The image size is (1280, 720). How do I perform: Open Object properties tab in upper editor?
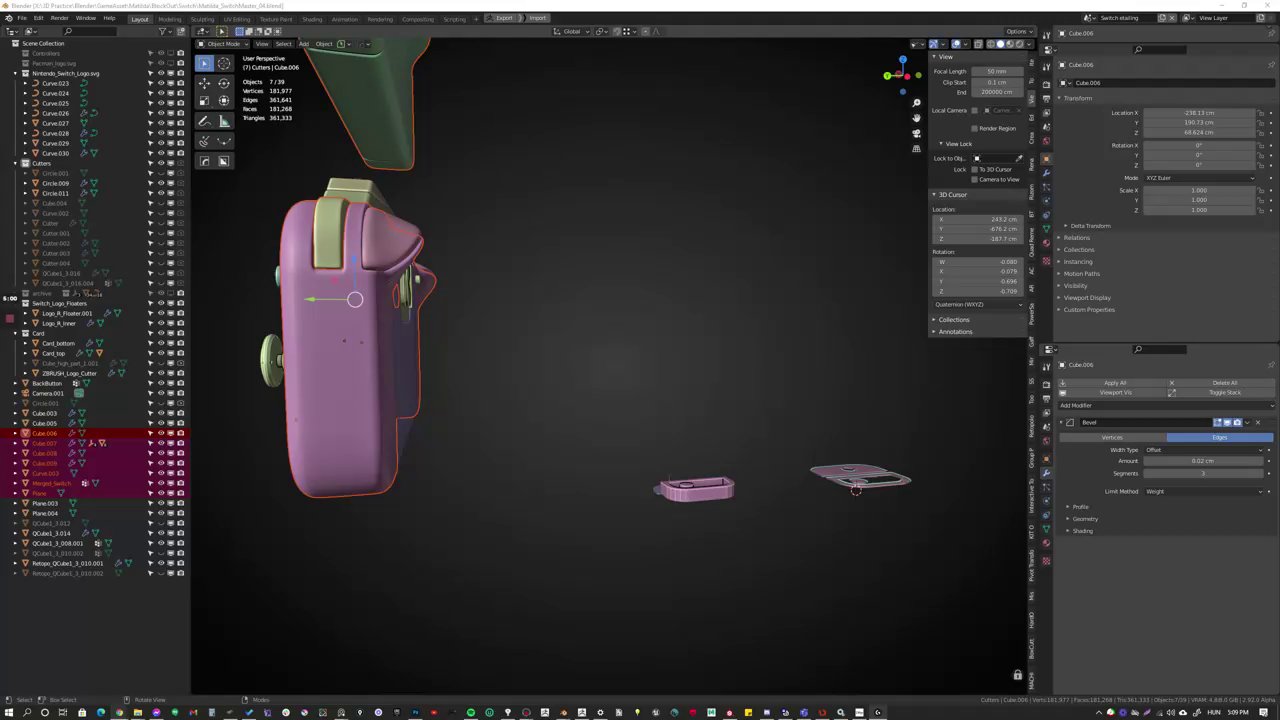1046,159
